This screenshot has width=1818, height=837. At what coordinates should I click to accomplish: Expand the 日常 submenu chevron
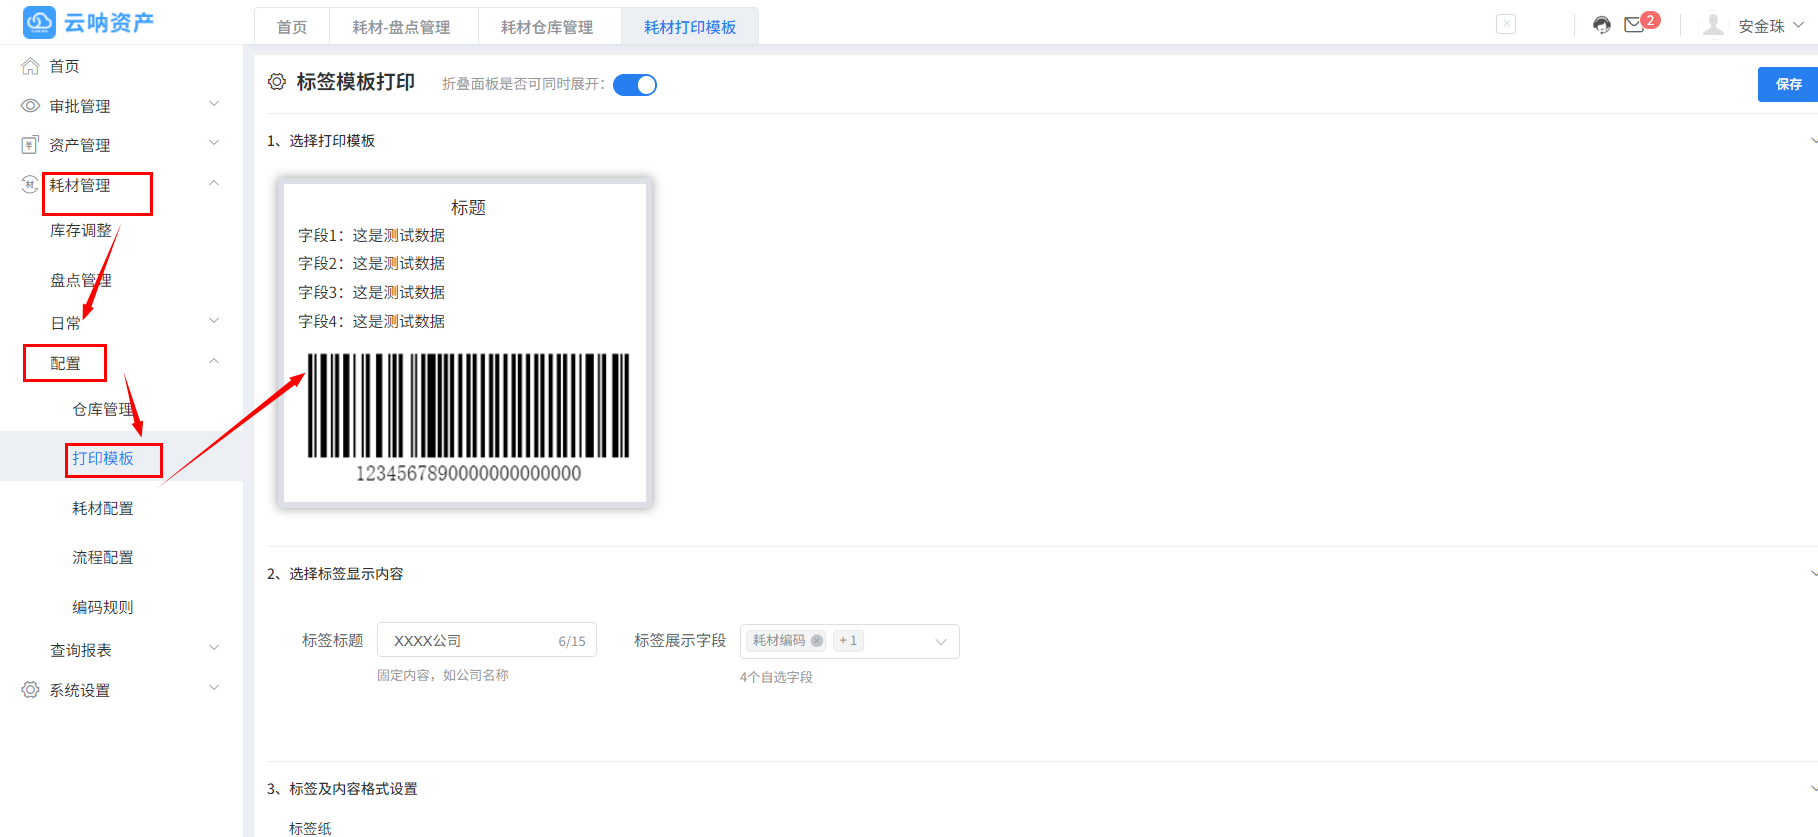(214, 321)
